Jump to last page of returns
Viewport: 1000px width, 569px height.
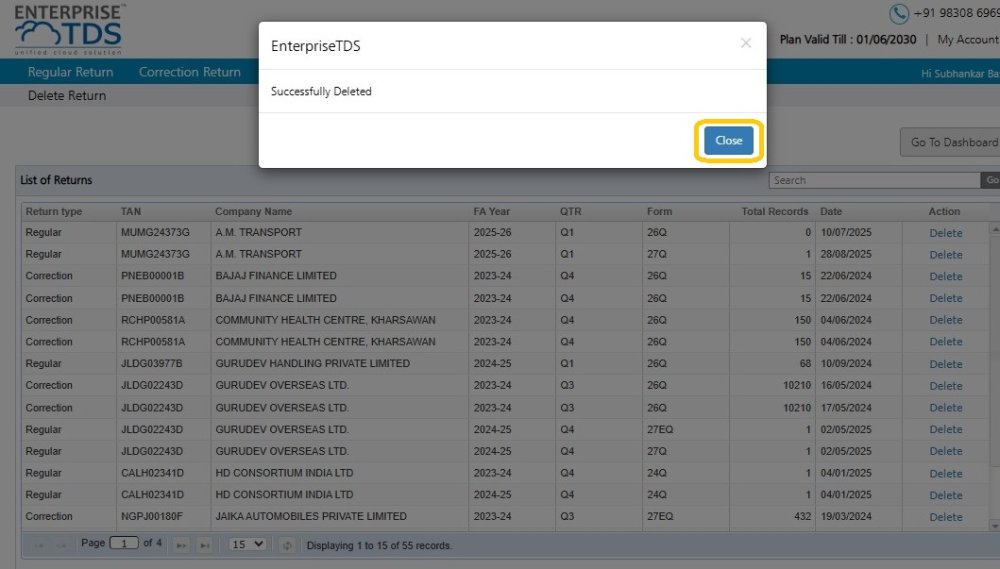click(x=205, y=545)
